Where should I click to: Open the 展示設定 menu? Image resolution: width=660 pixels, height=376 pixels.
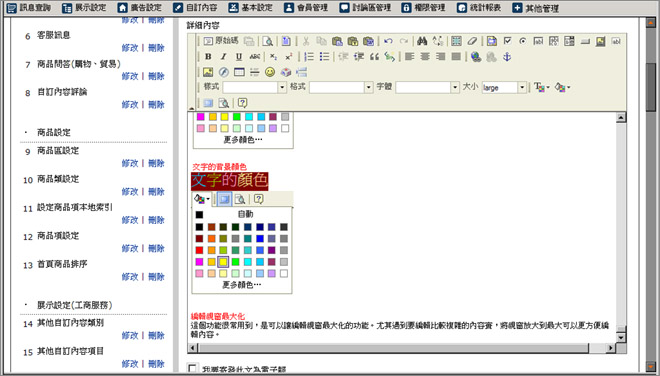84,8
